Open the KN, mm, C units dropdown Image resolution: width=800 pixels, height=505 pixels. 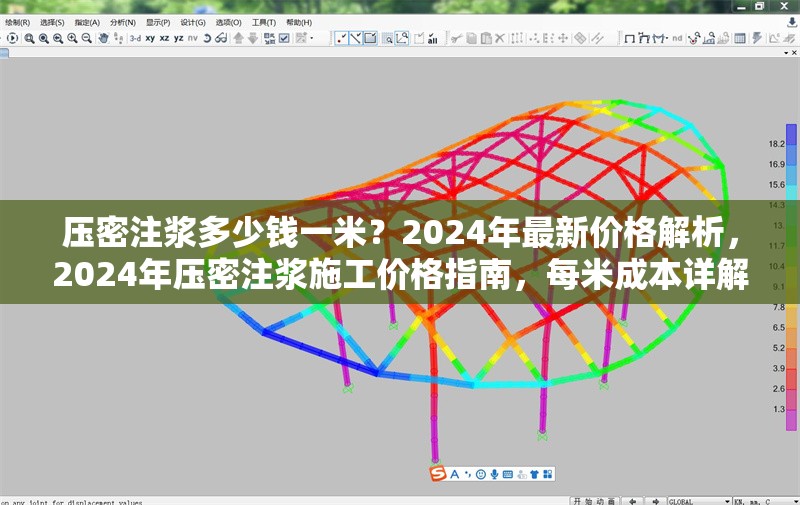click(766, 501)
